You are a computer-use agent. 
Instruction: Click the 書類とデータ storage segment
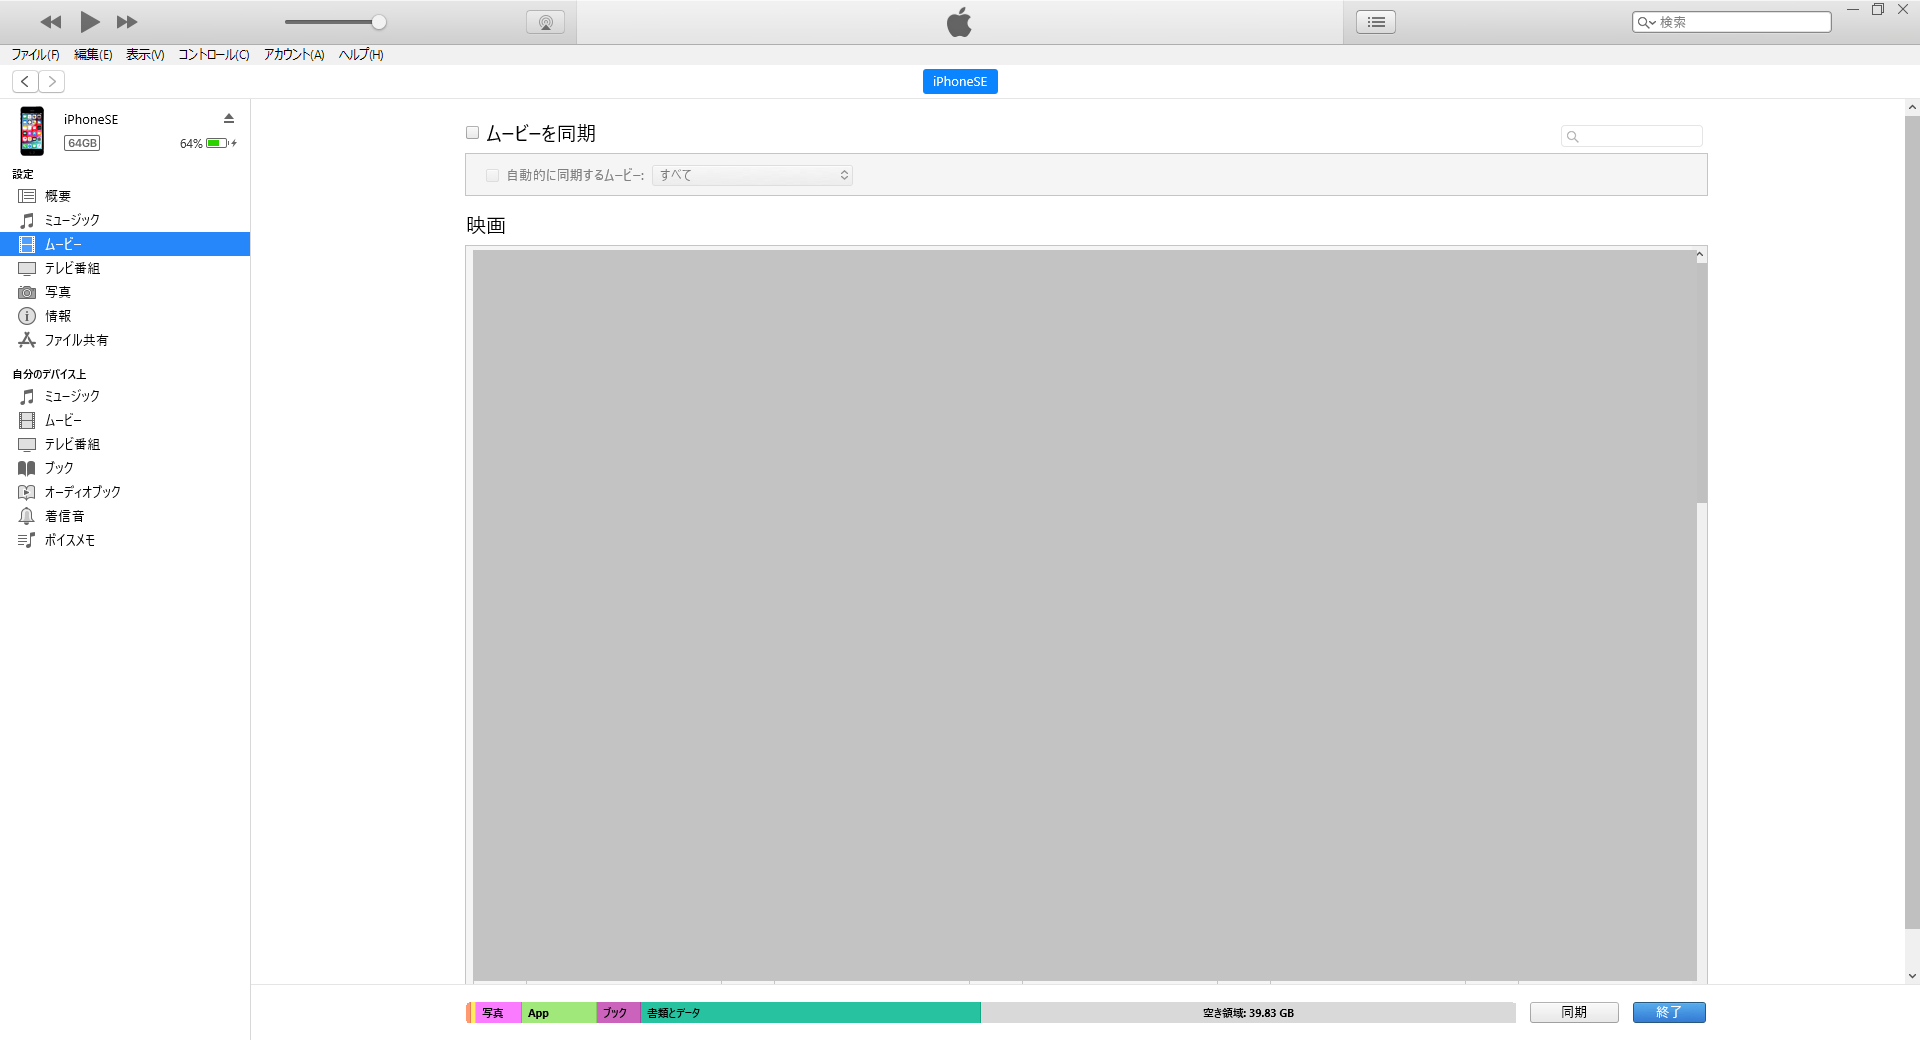[x=811, y=1013]
